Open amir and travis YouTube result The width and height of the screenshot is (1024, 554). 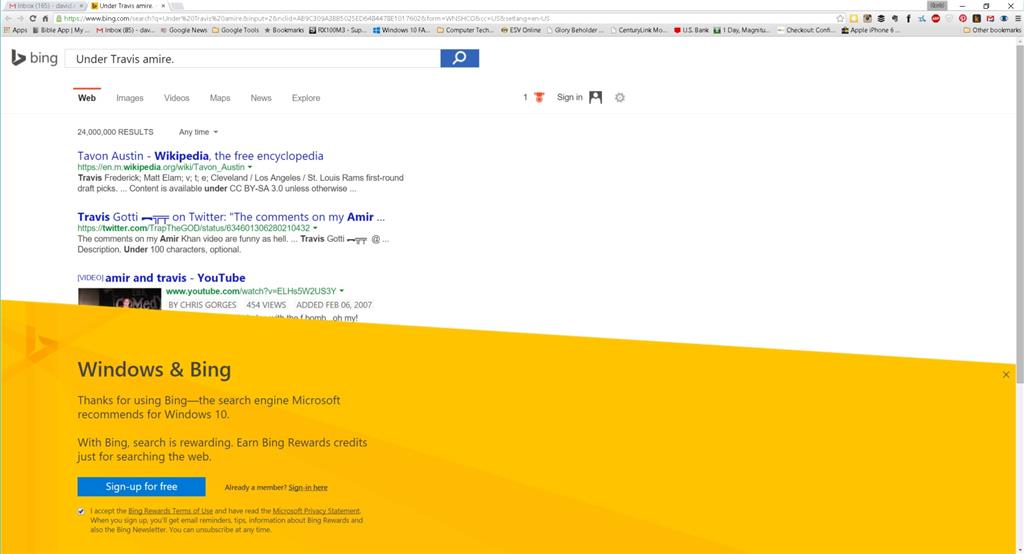175,278
